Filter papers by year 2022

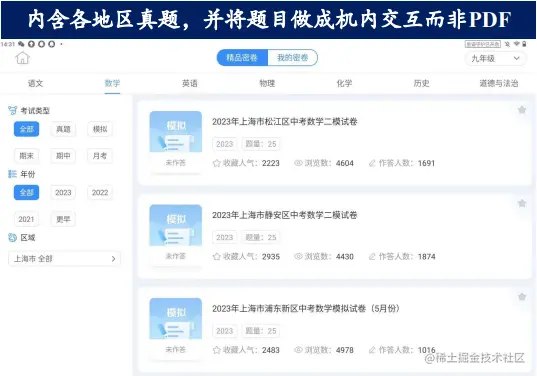100,192
